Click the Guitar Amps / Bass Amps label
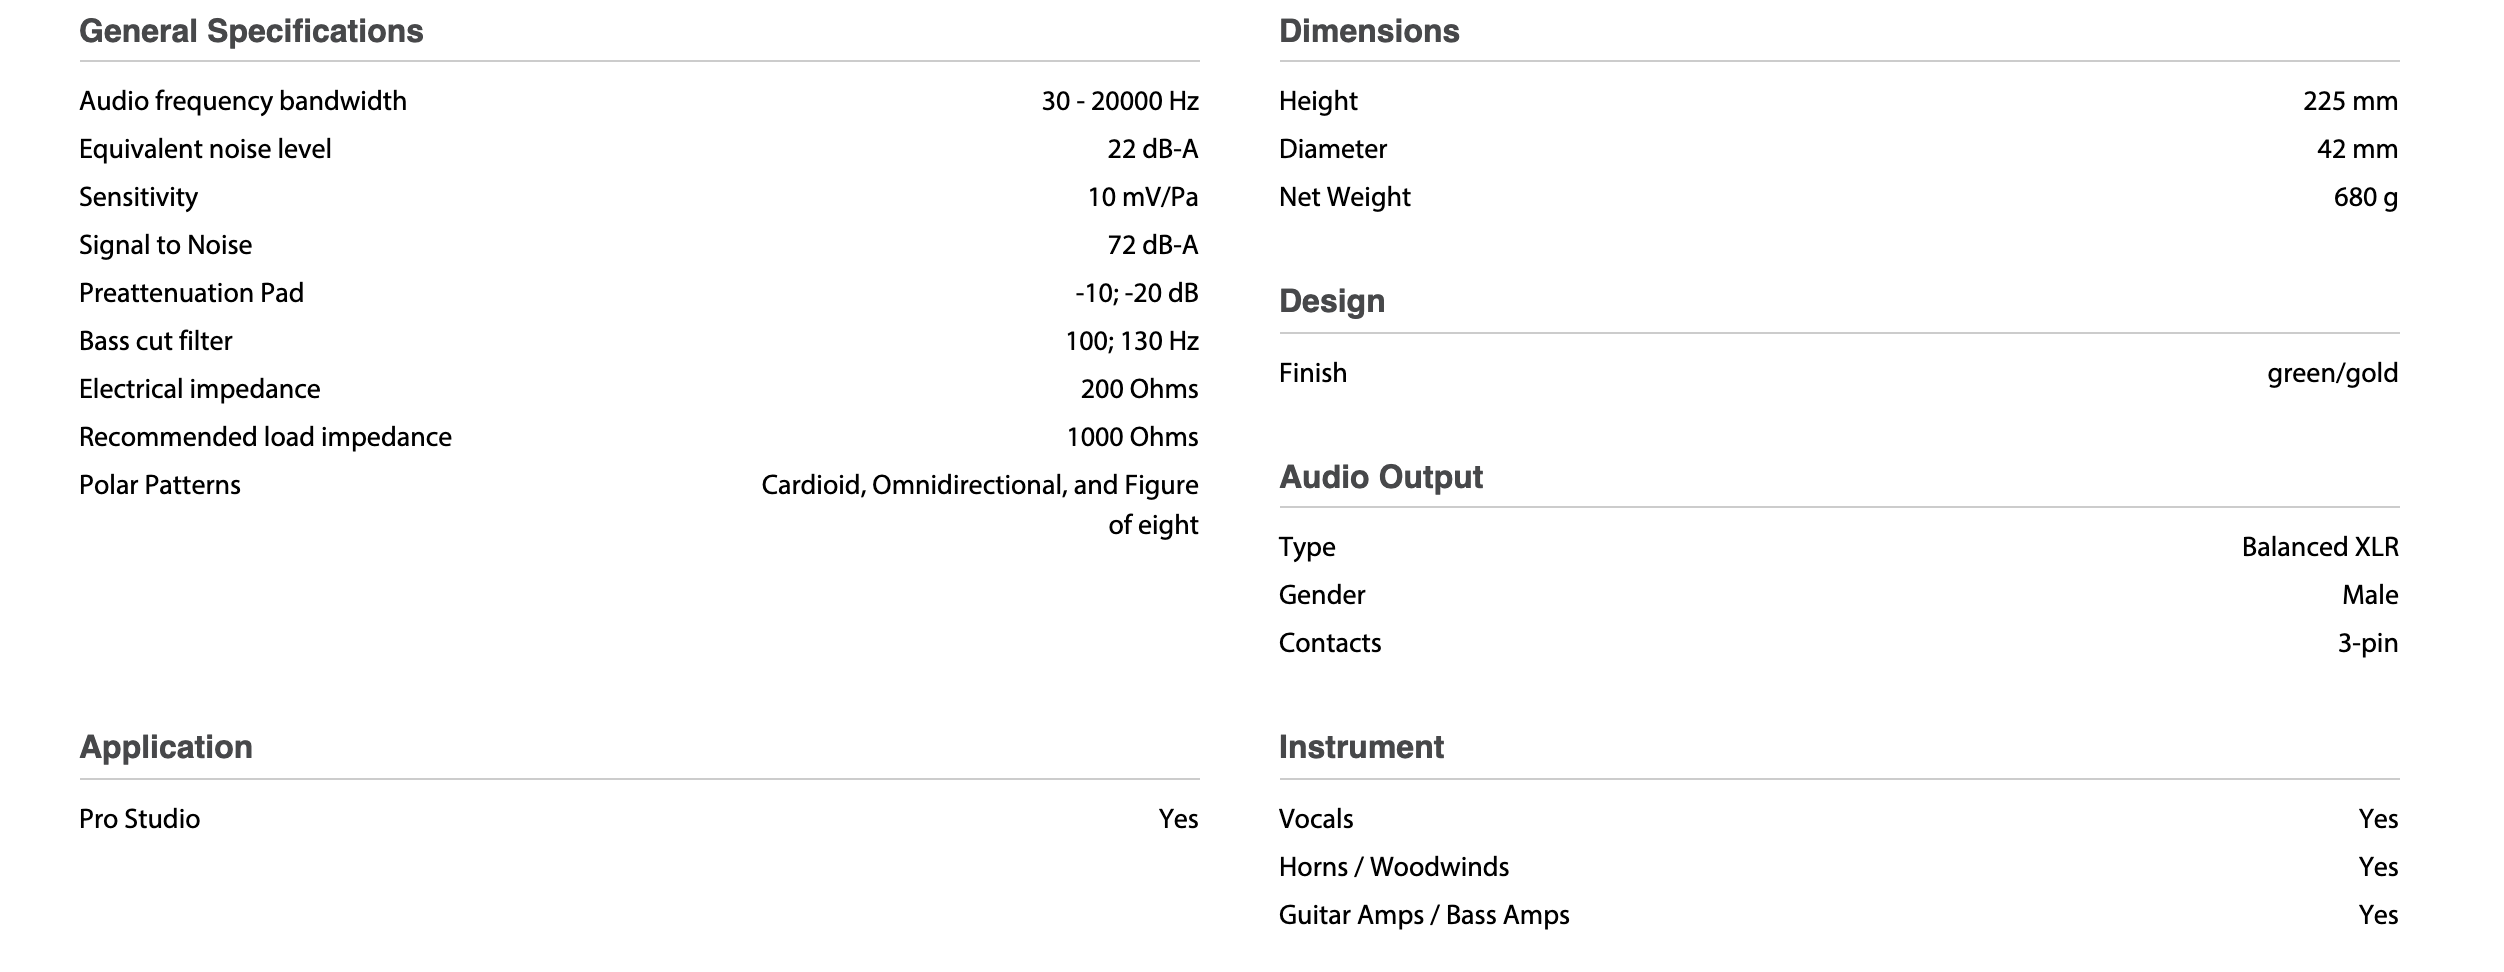The height and width of the screenshot is (972, 2504). coord(1423,915)
